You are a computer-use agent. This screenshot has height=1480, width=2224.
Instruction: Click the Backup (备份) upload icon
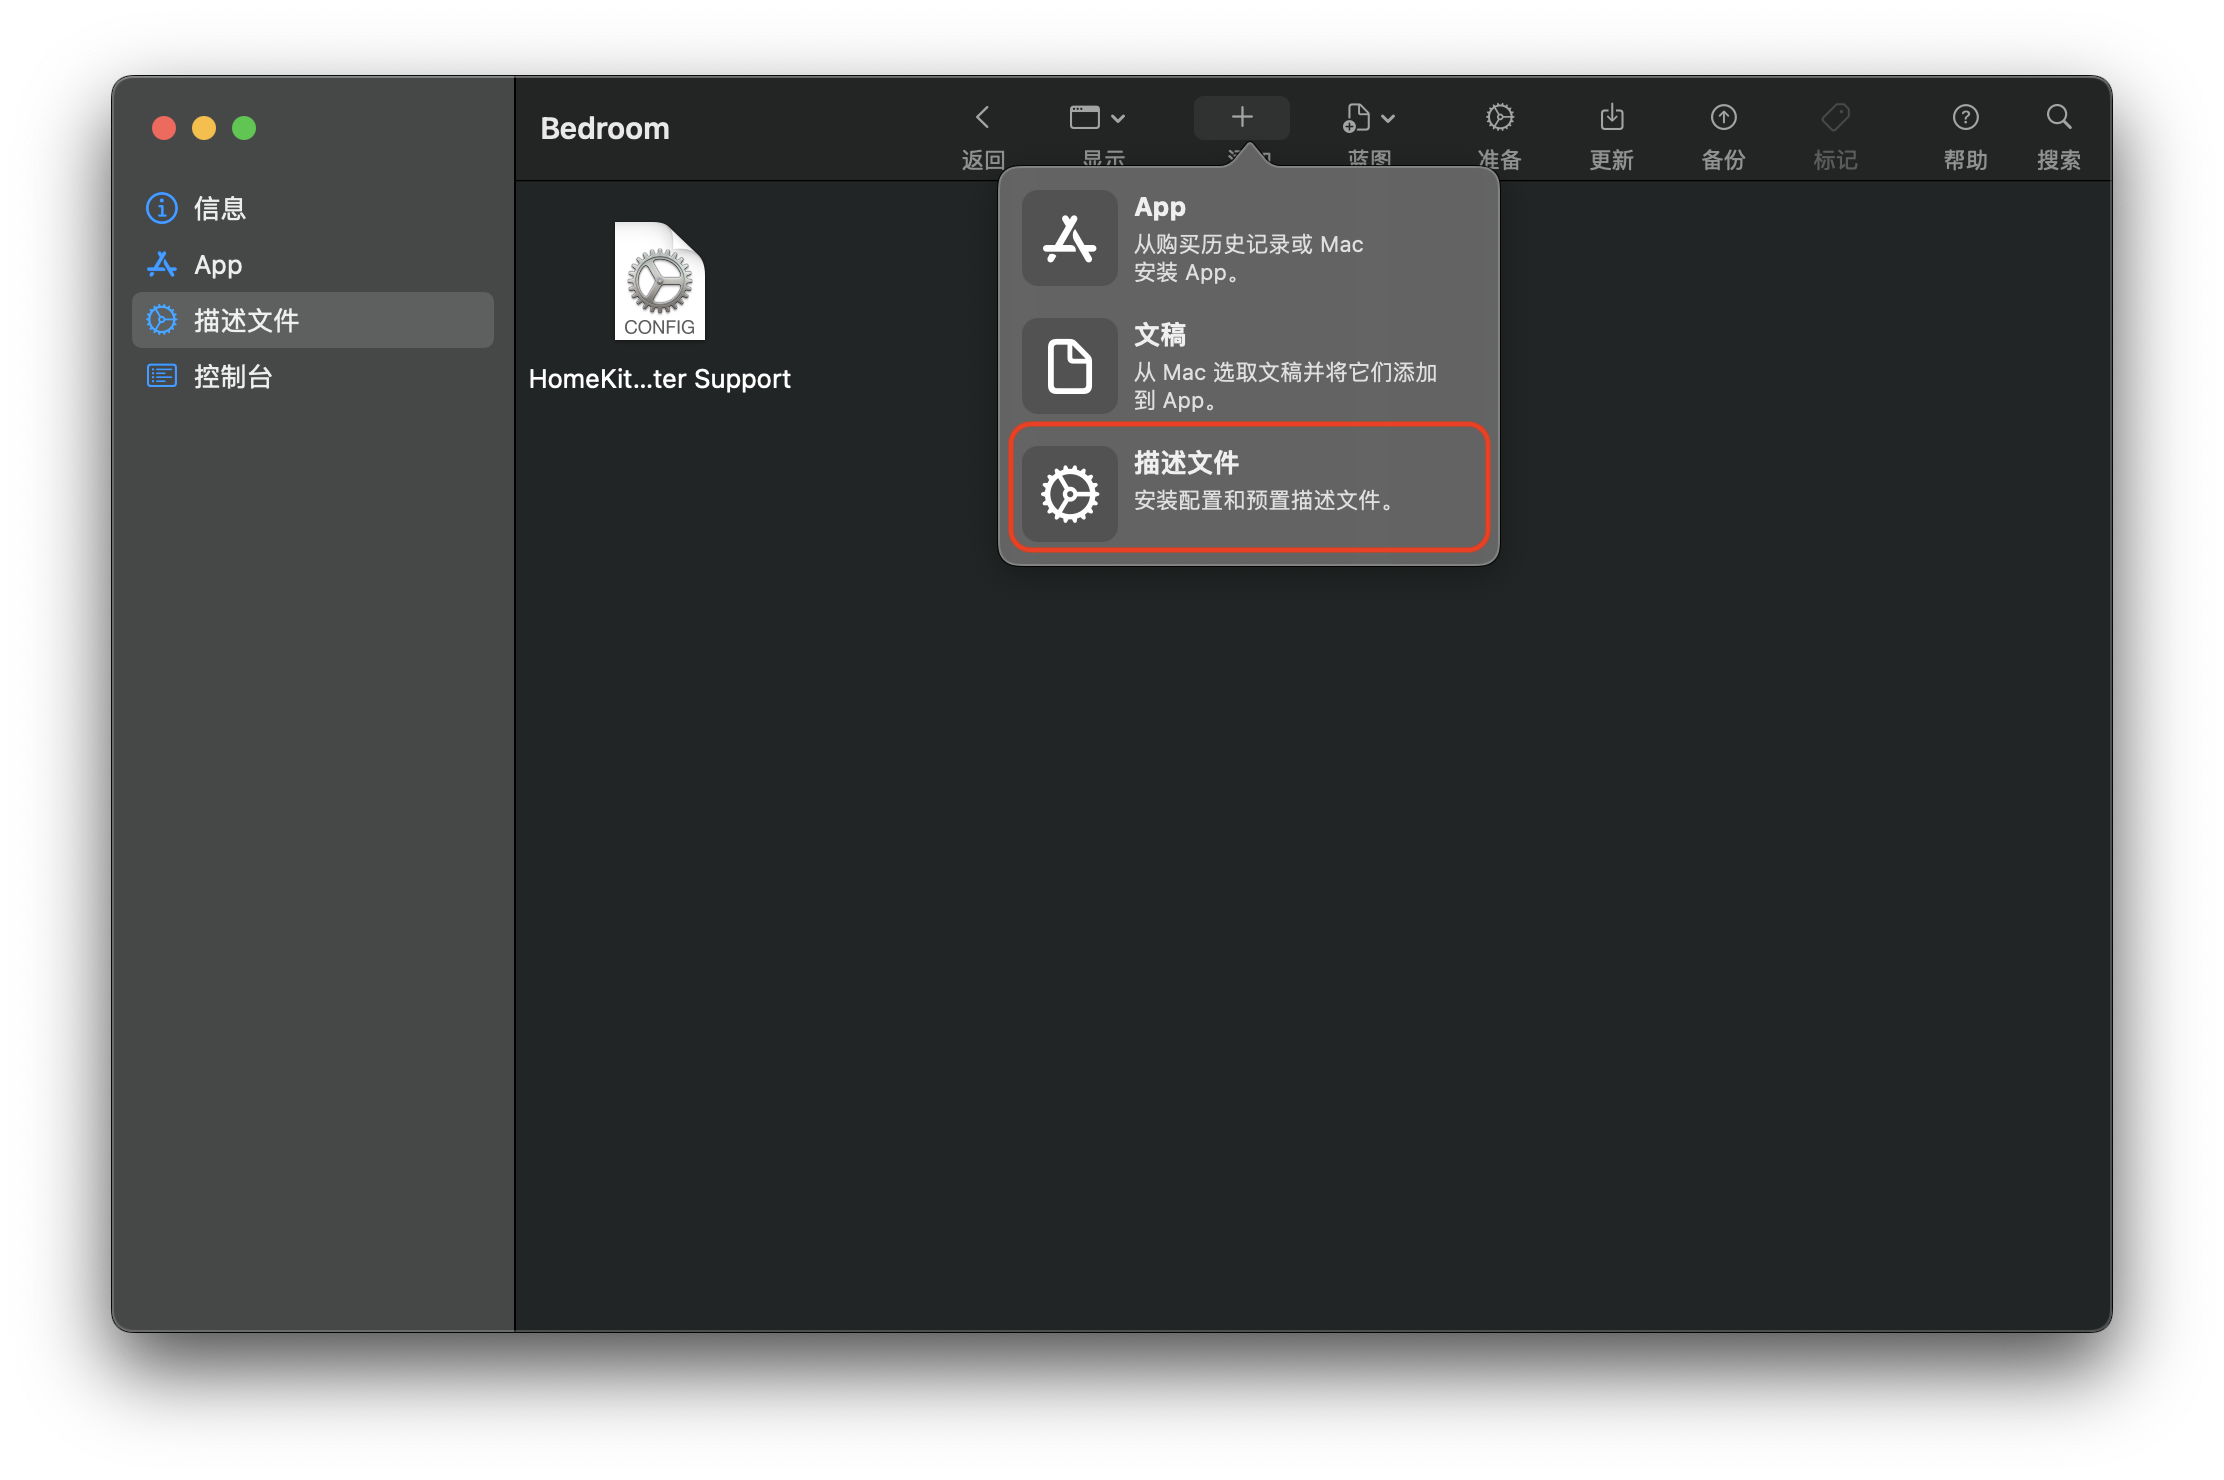coord(1723,118)
